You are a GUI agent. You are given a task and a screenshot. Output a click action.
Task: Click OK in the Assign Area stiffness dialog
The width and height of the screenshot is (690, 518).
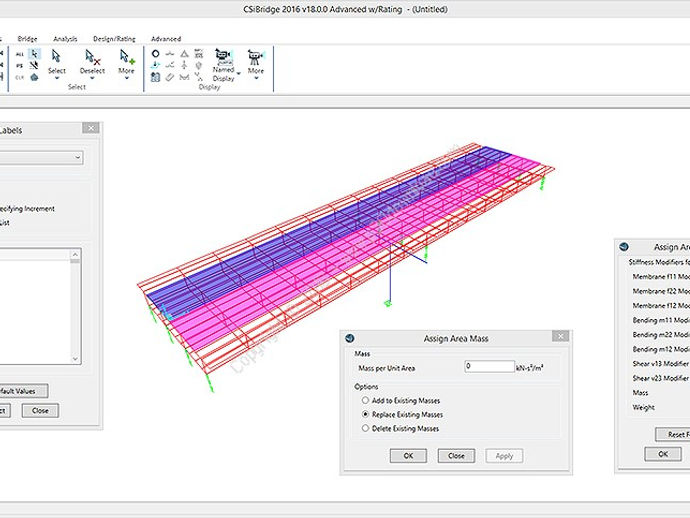point(663,454)
